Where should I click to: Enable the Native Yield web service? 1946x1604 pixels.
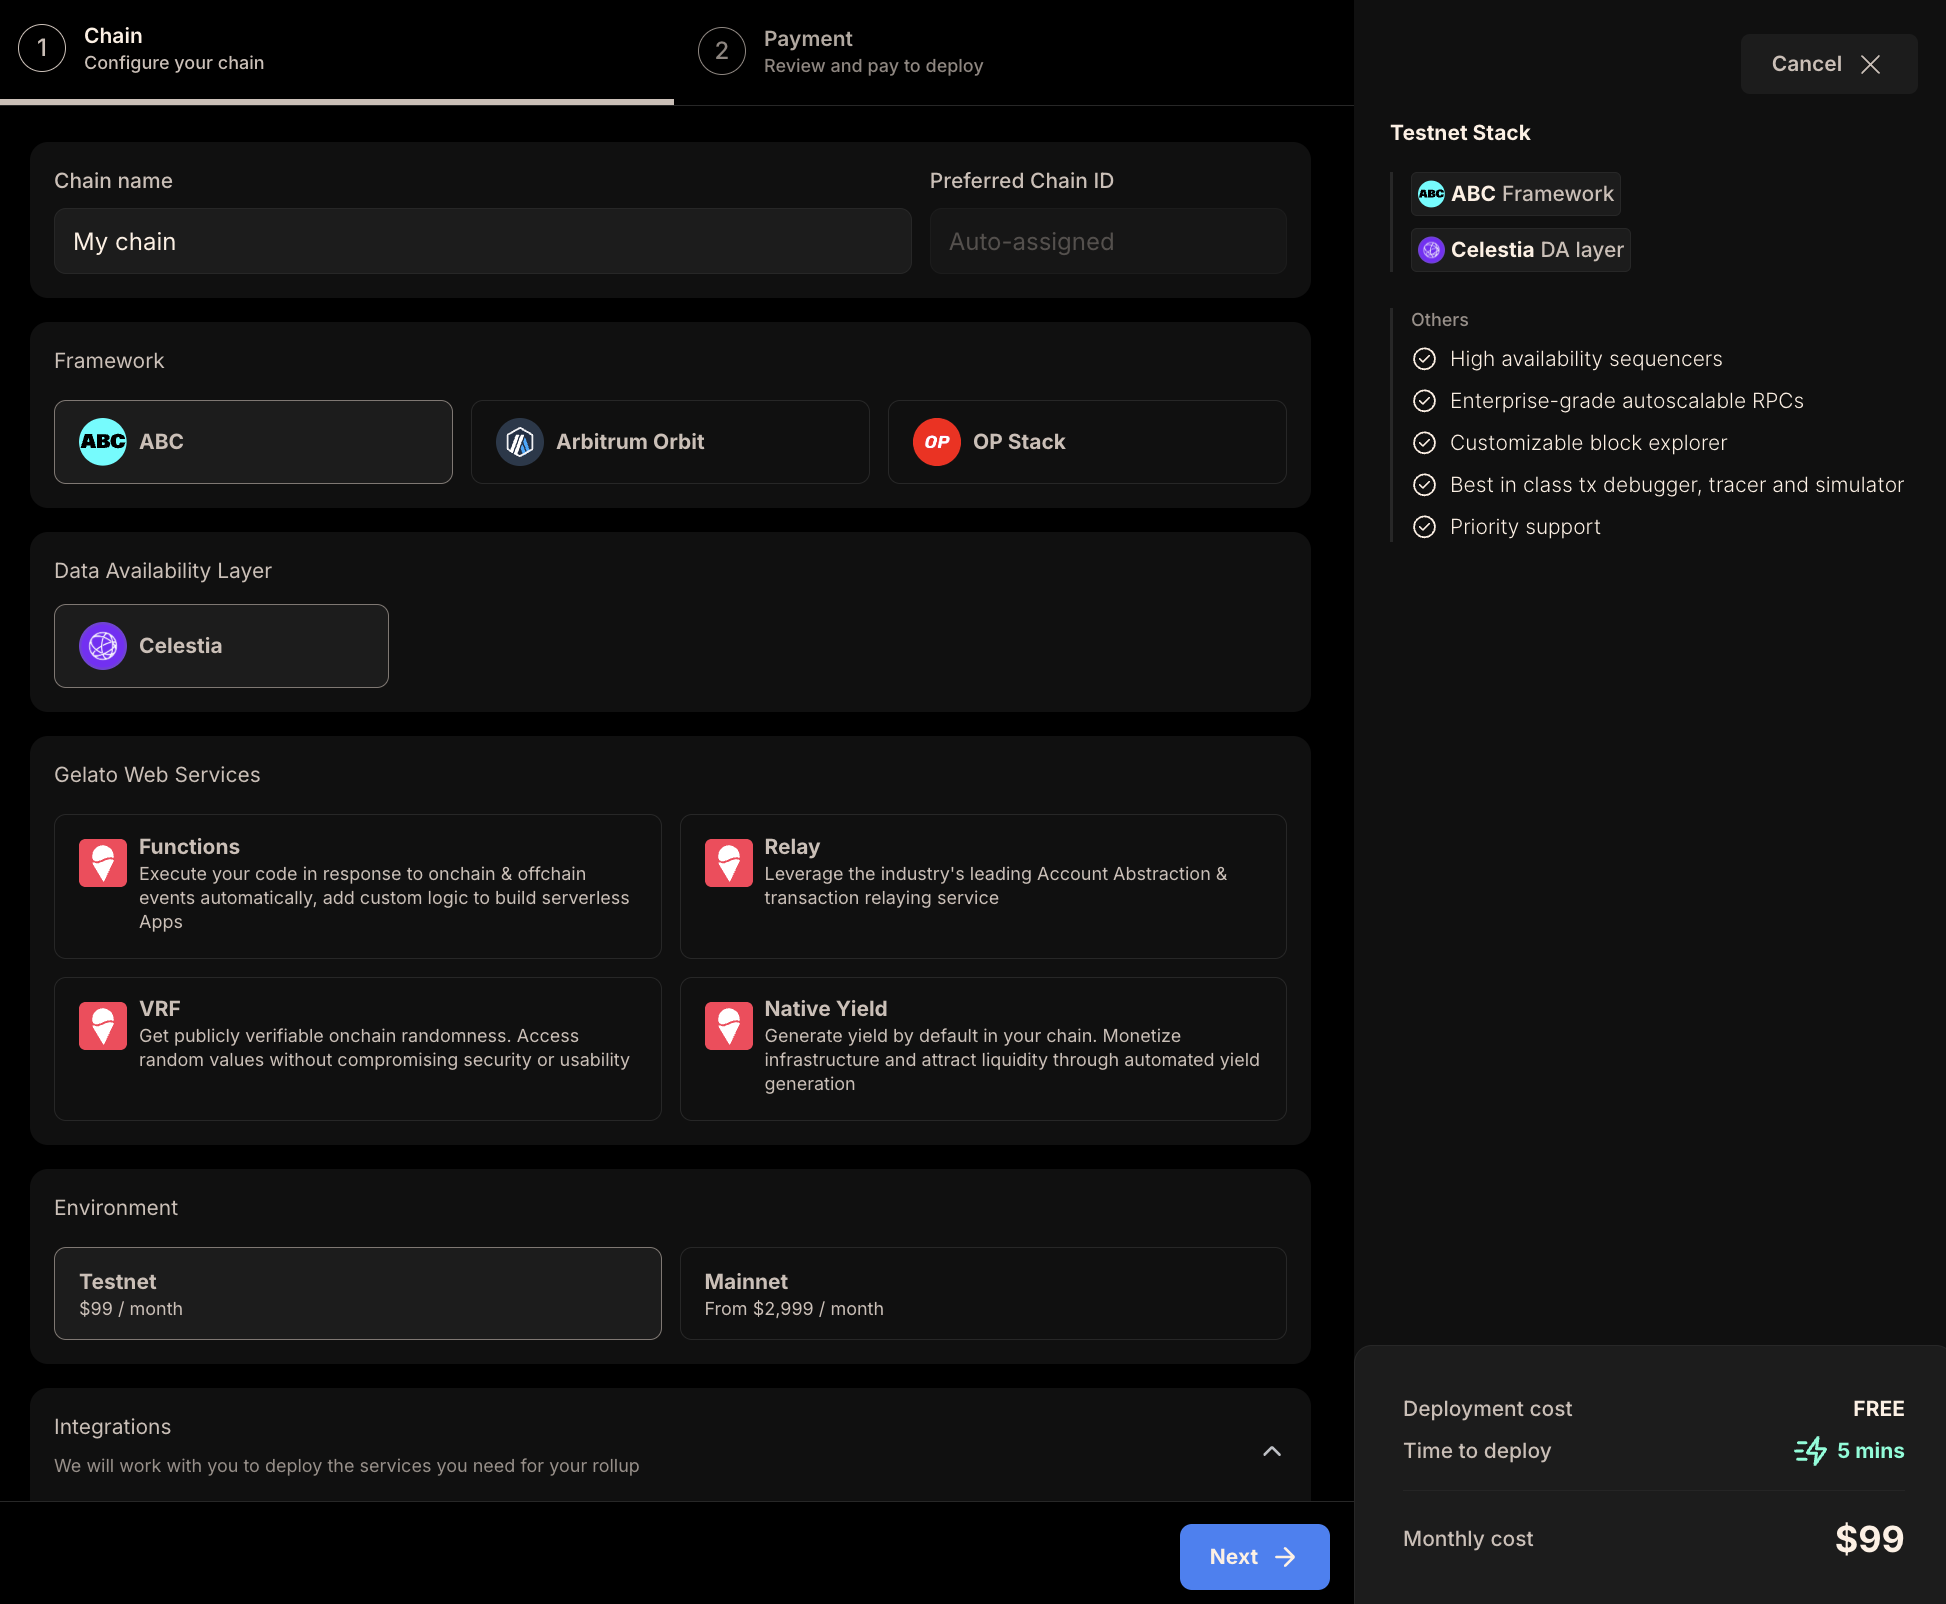(983, 1049)
